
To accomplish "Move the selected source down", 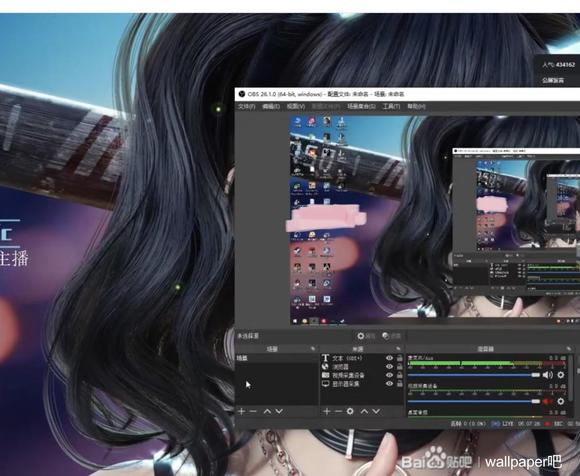I will pyautogui.click(x=376, y=411).
